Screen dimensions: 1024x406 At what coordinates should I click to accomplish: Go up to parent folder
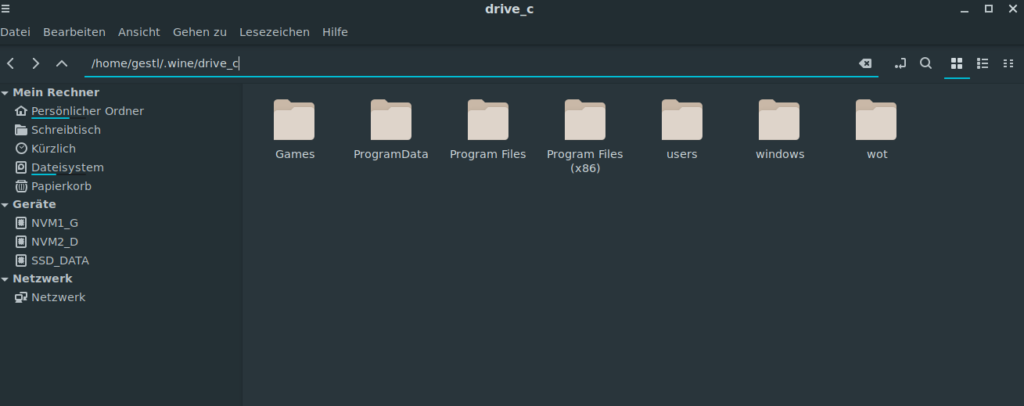(61, 63)
